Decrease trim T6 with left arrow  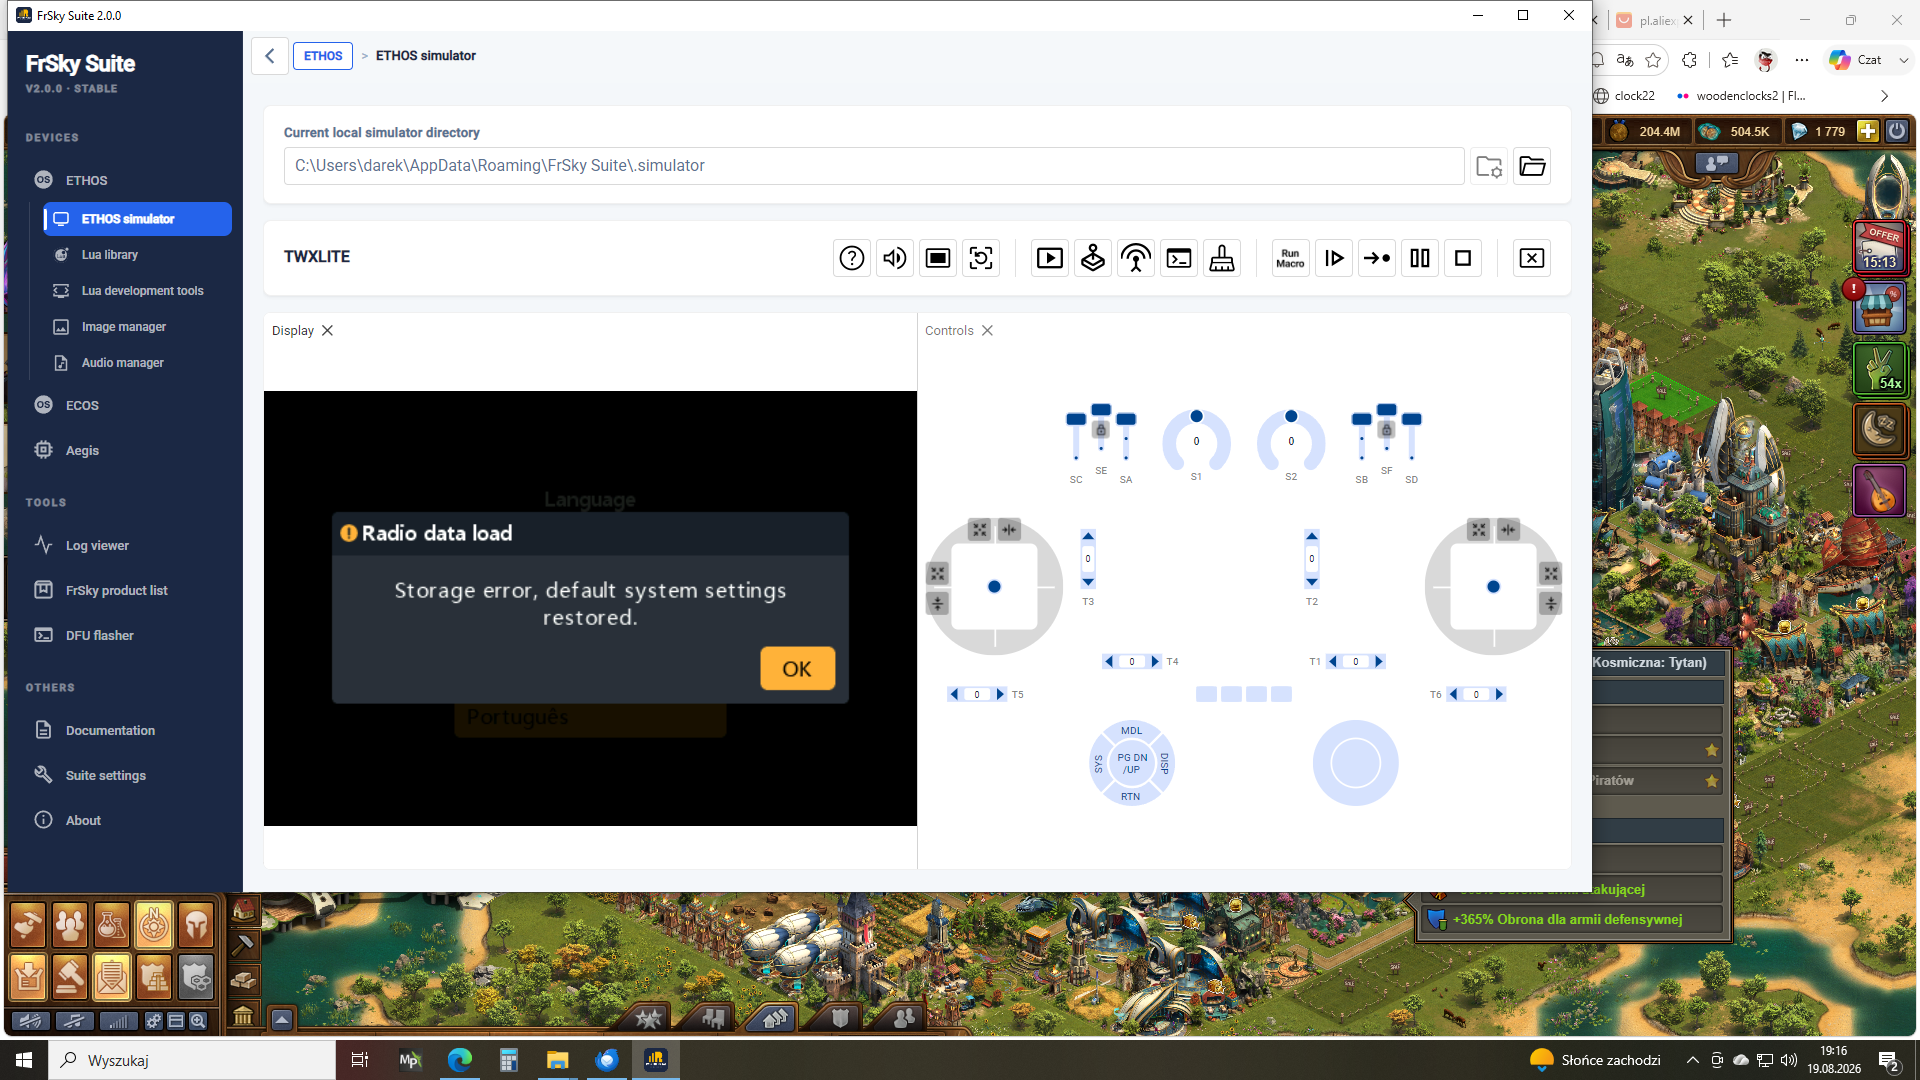click(x=1453, y=695)
